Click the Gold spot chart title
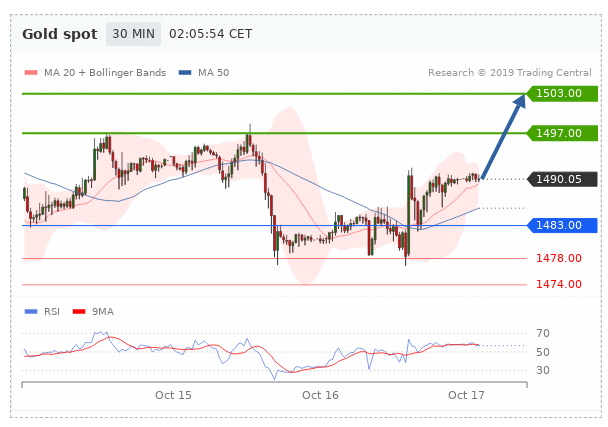This screenshot has width=608, height=427. point(60,34)
